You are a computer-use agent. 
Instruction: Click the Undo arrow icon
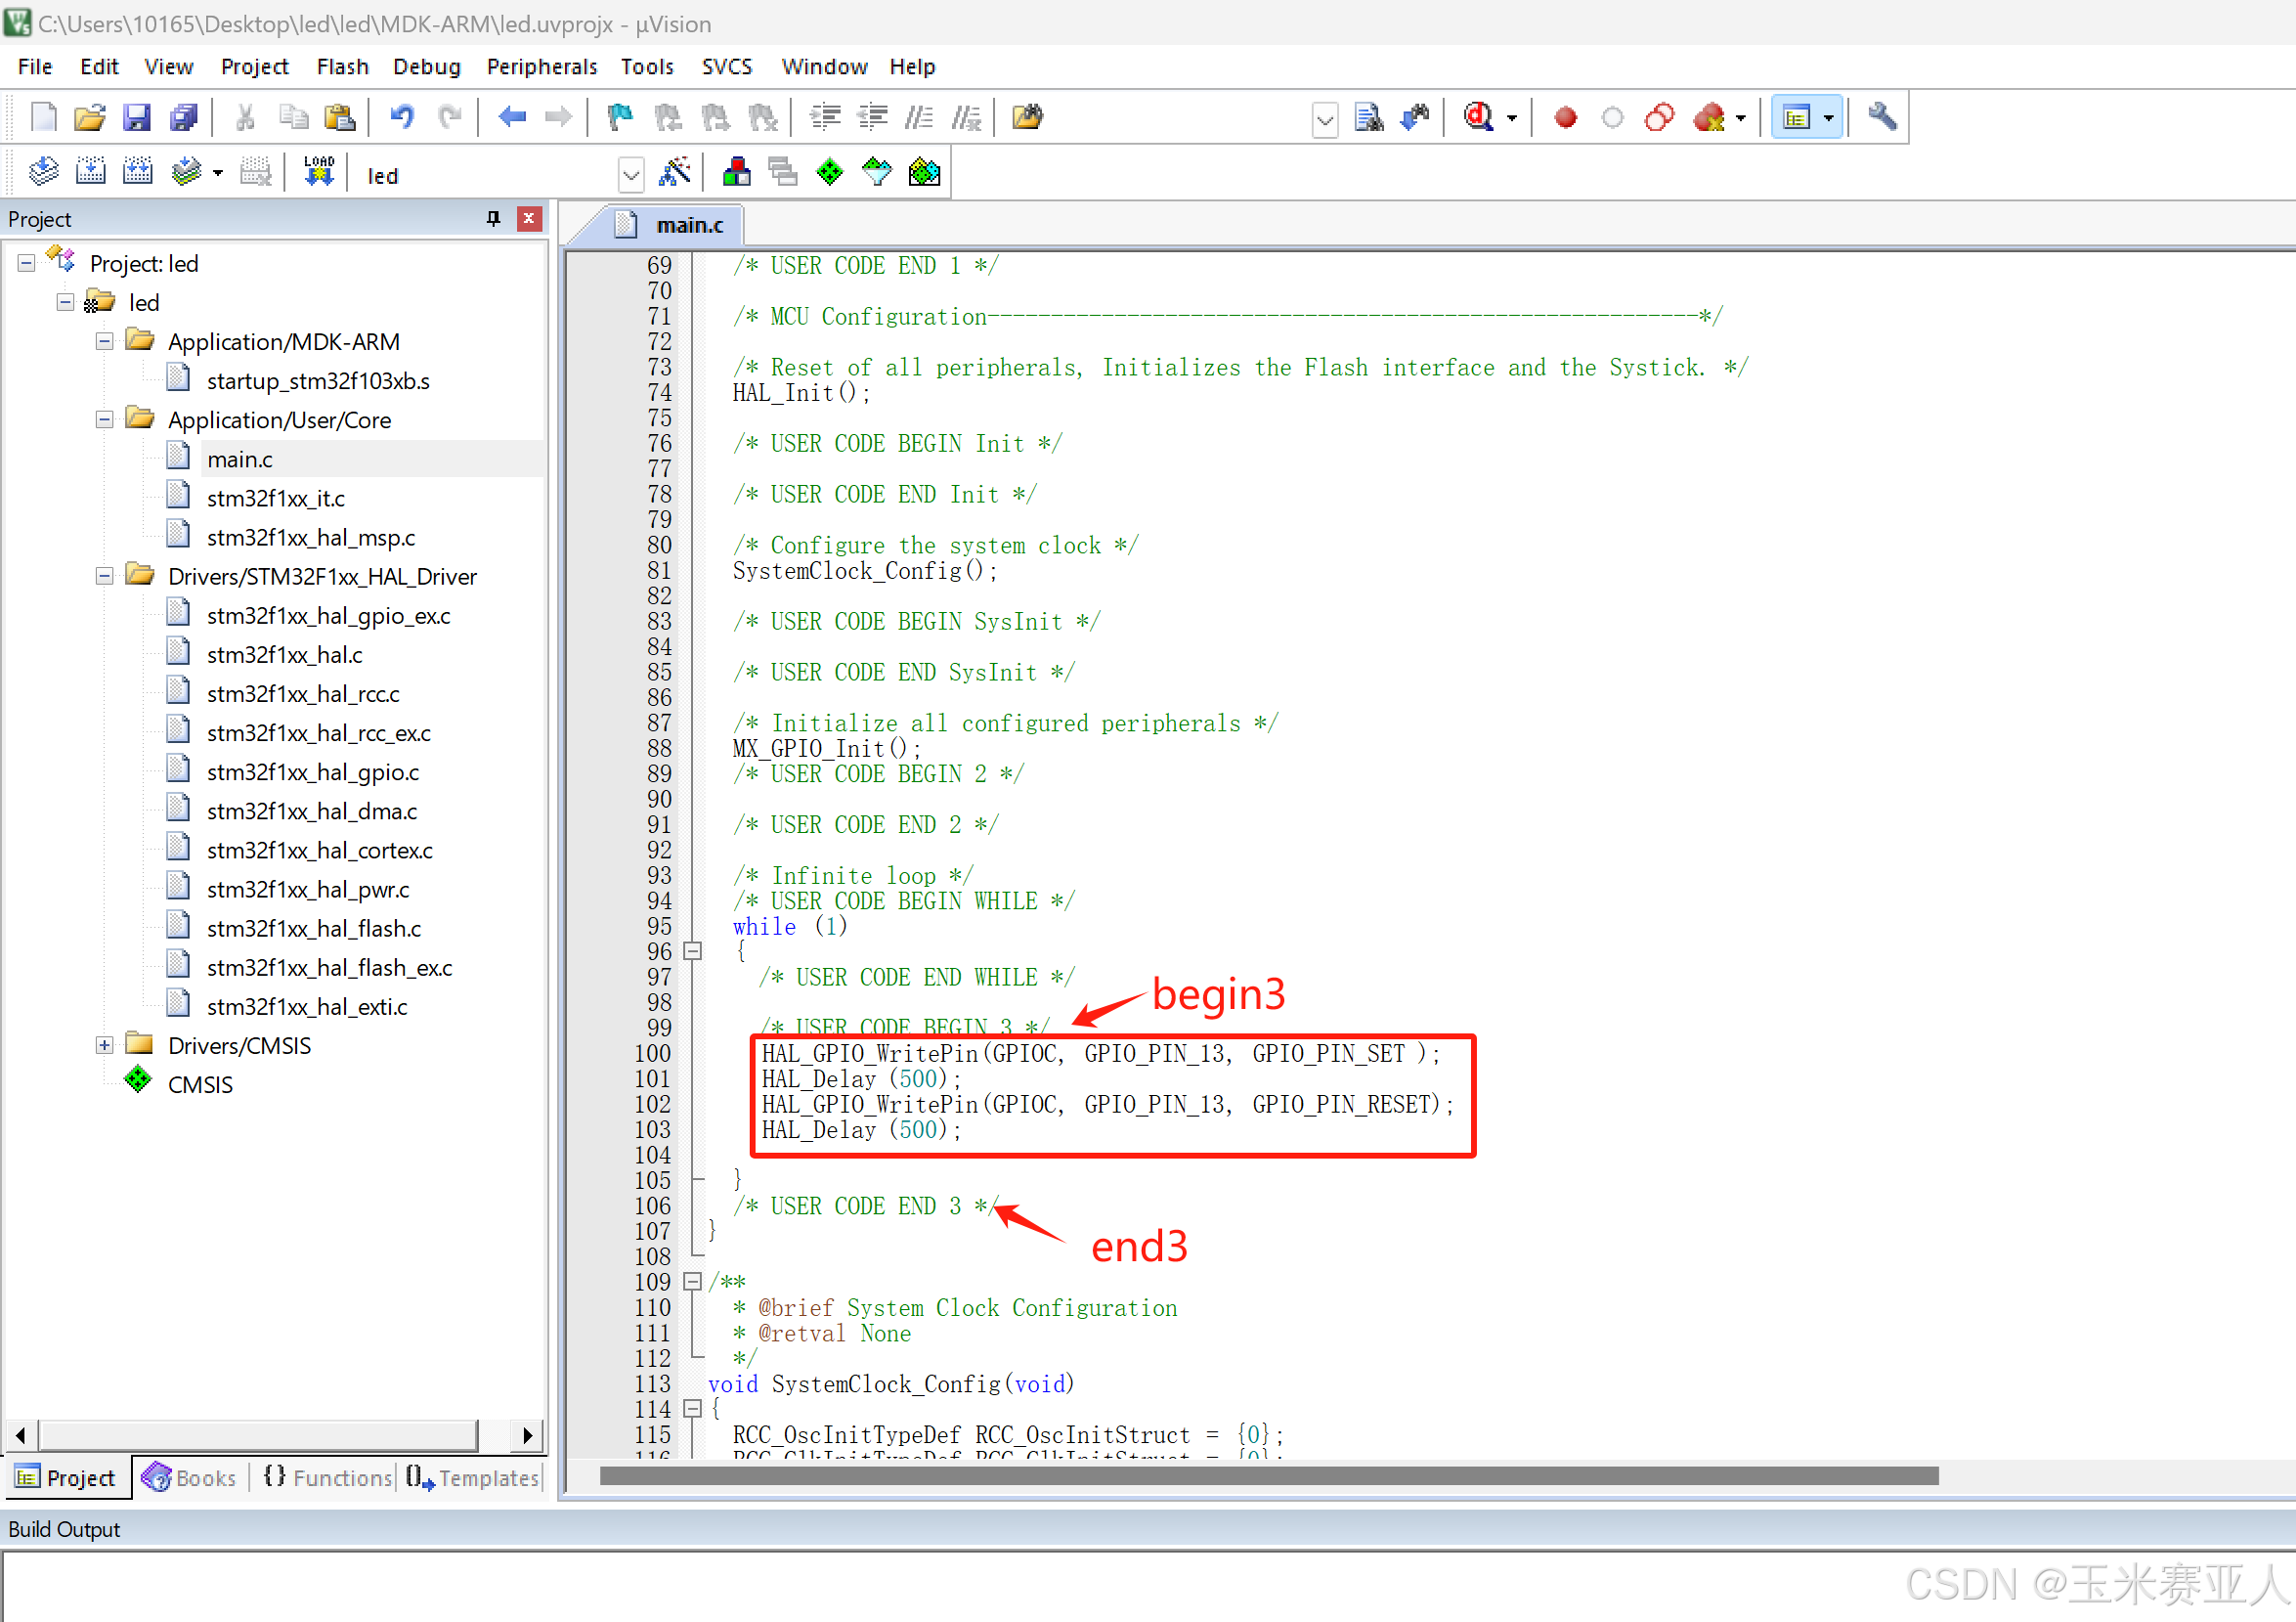(x=402, y=118)
